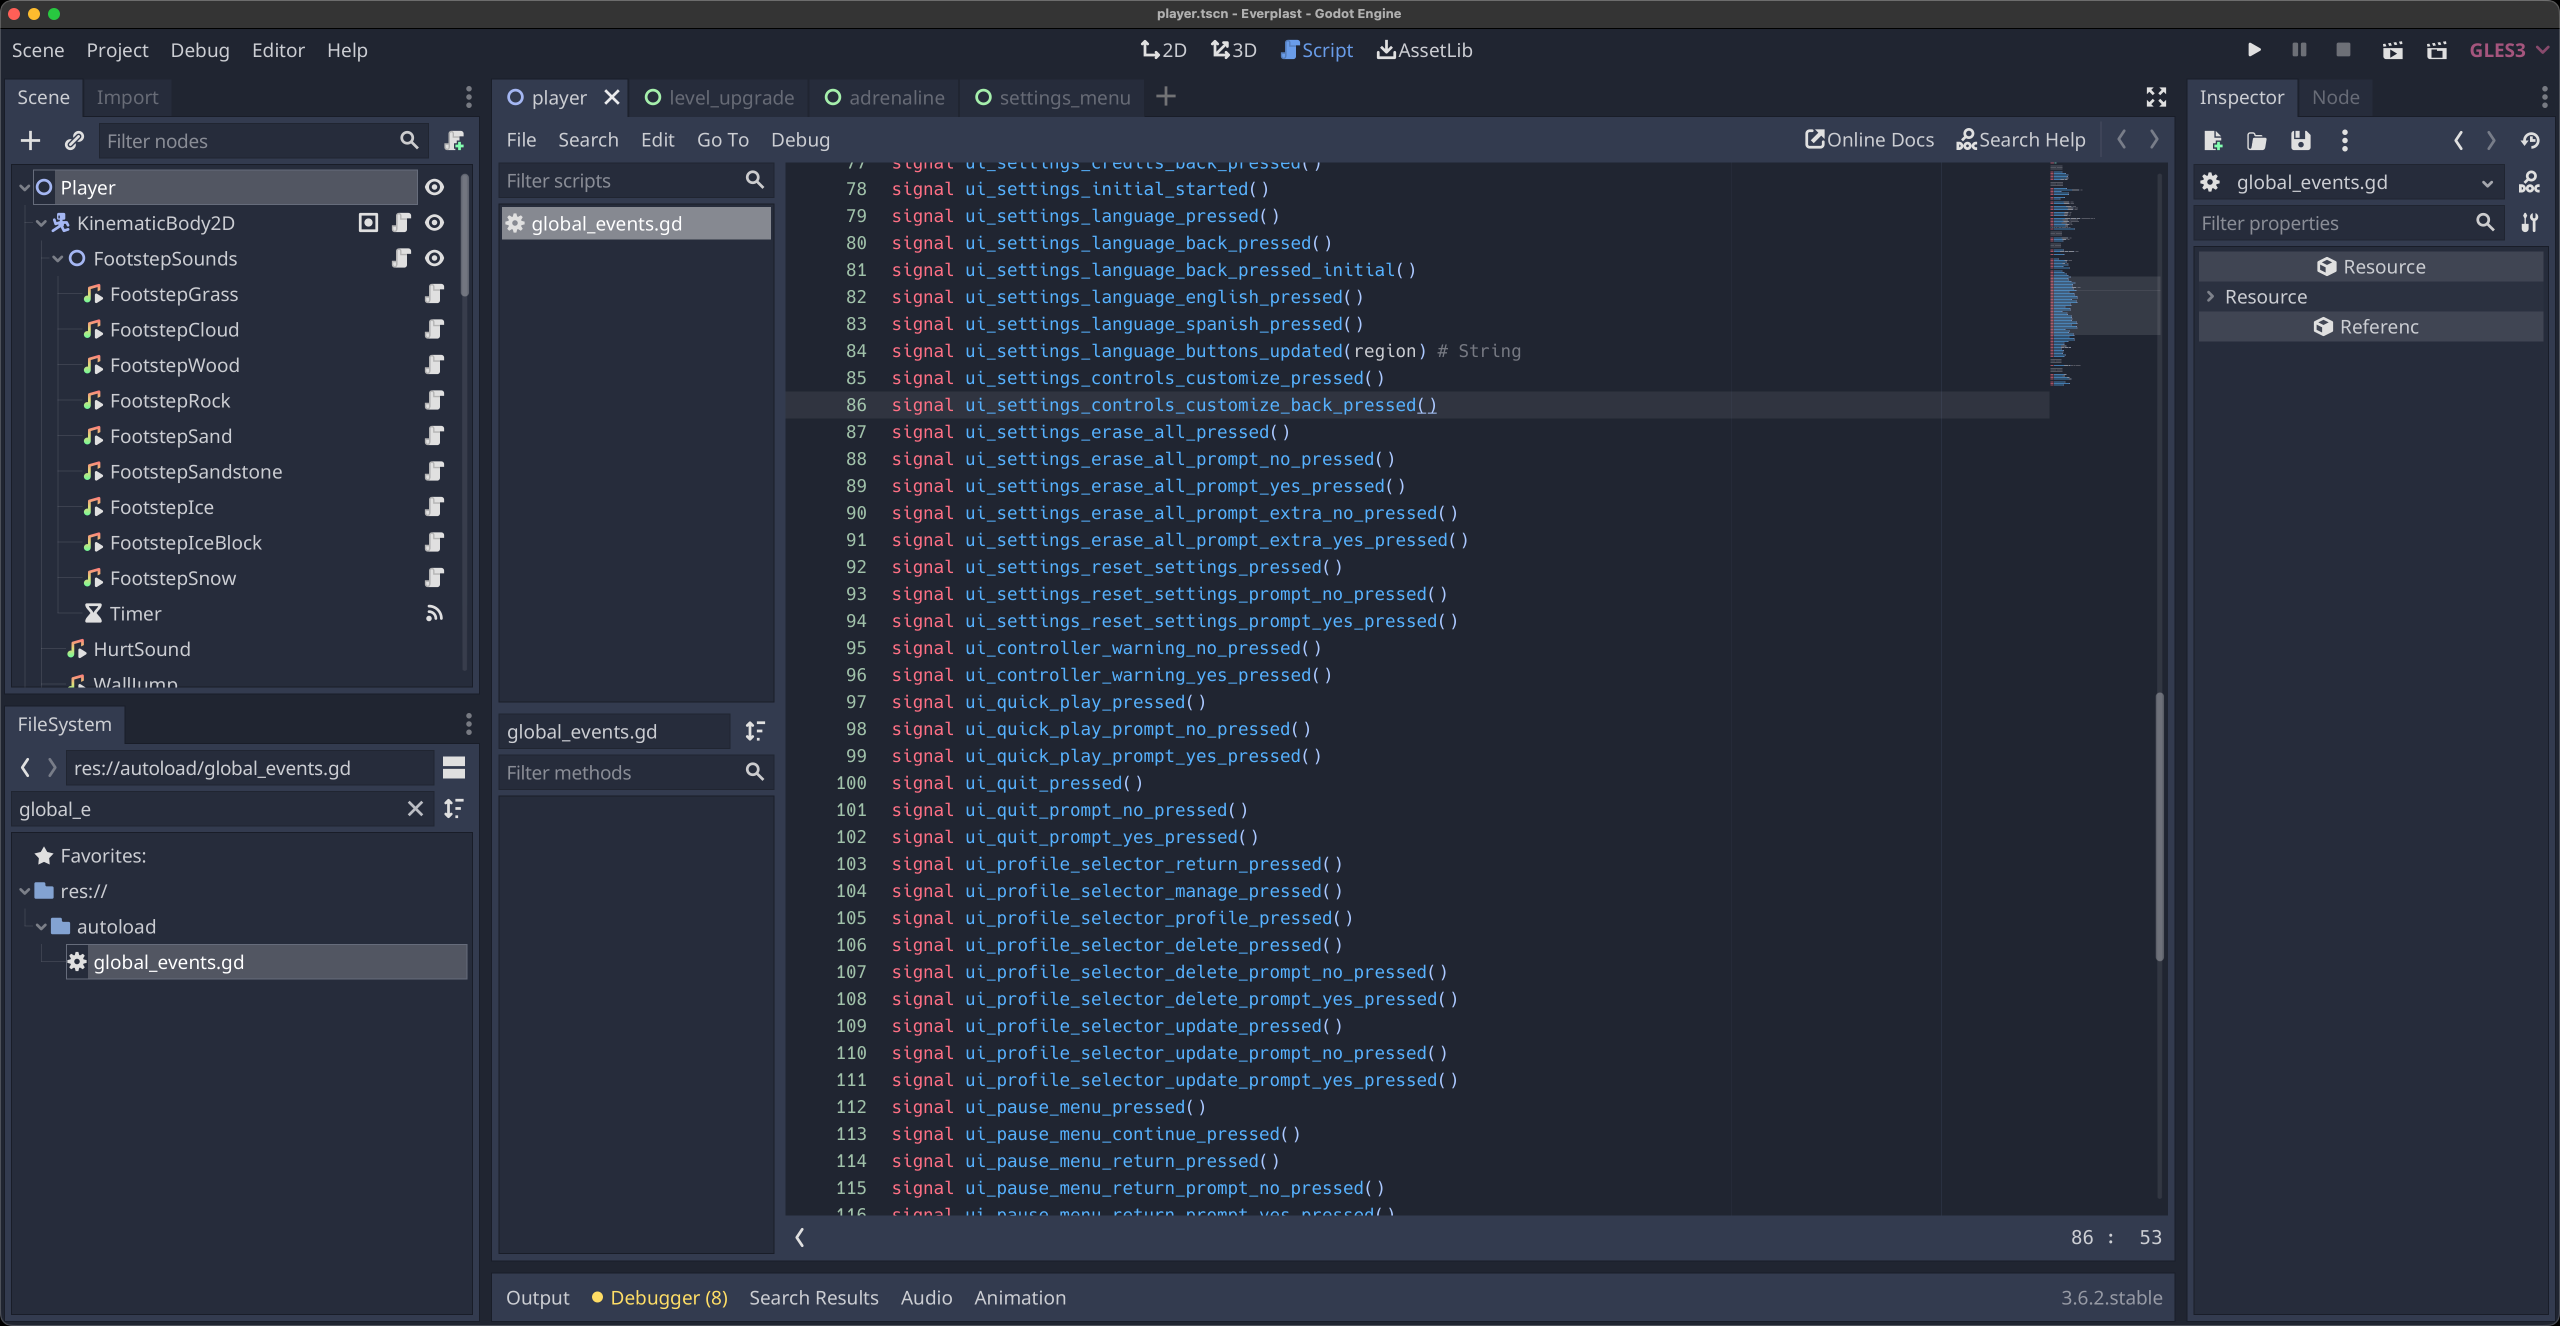The image size is (2560, 1326).
Task: Open the AssetLib workspace
Action: (x=1424, y=50)
